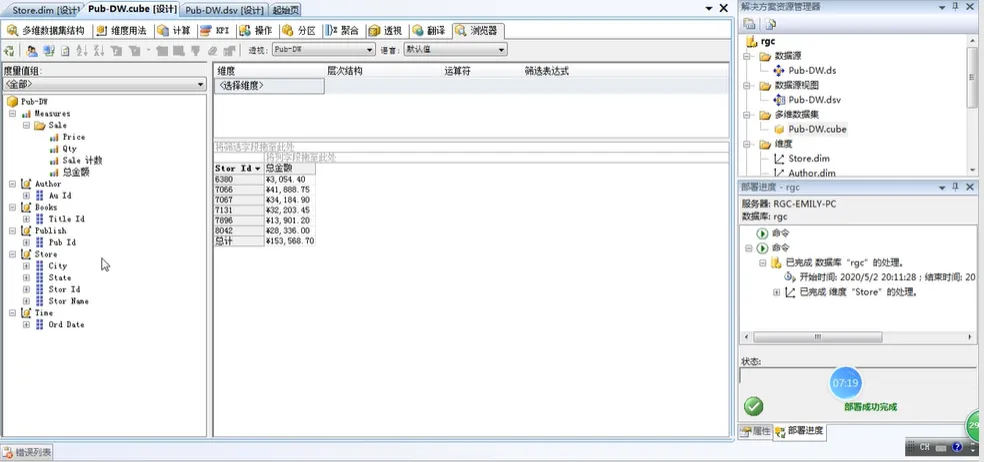Select the 总金额 measure in tree
This screenshot has width=984, height=462.
pyautogui.click(x=75, y=172)
